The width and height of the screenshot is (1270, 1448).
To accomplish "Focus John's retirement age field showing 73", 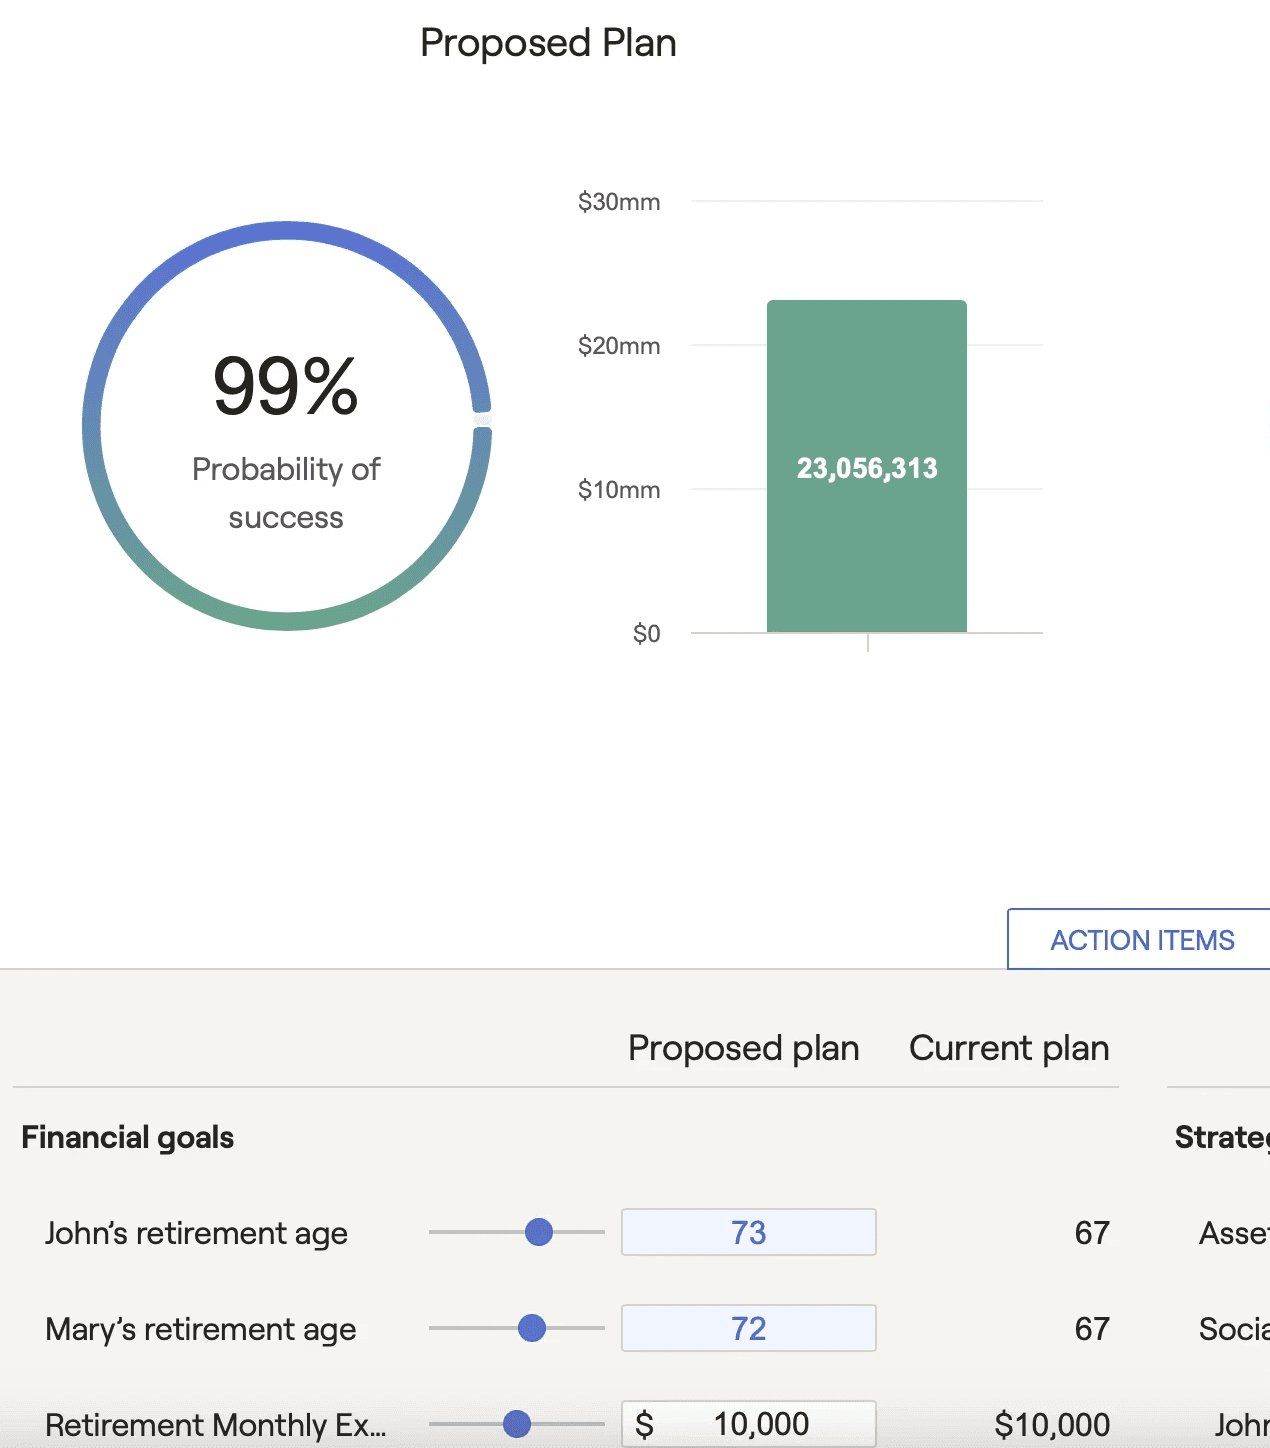I will 748,1232.
